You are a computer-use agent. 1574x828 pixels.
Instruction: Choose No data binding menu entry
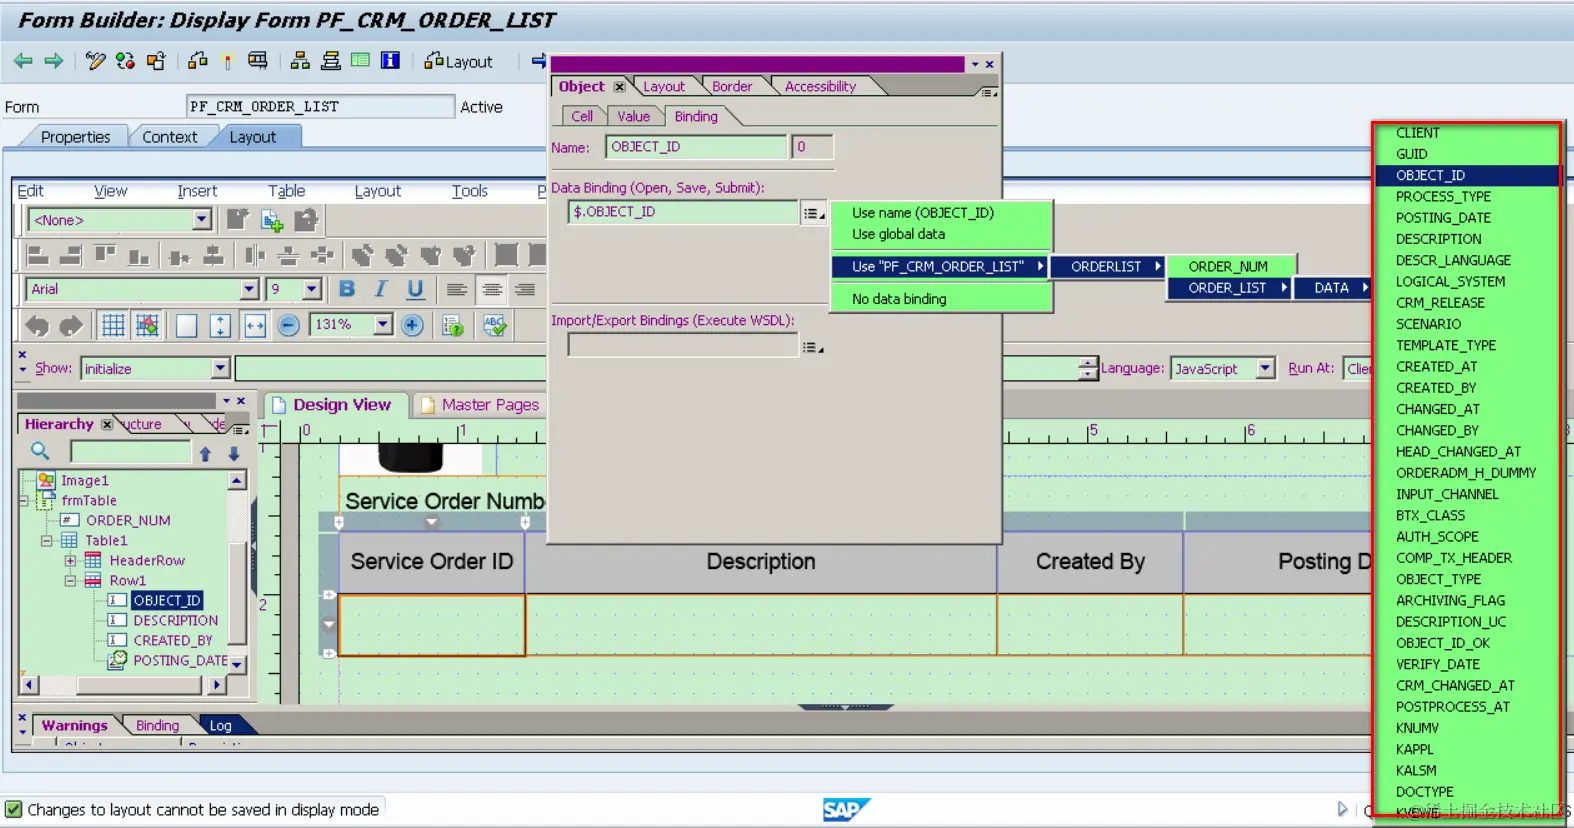coord(941,299)
